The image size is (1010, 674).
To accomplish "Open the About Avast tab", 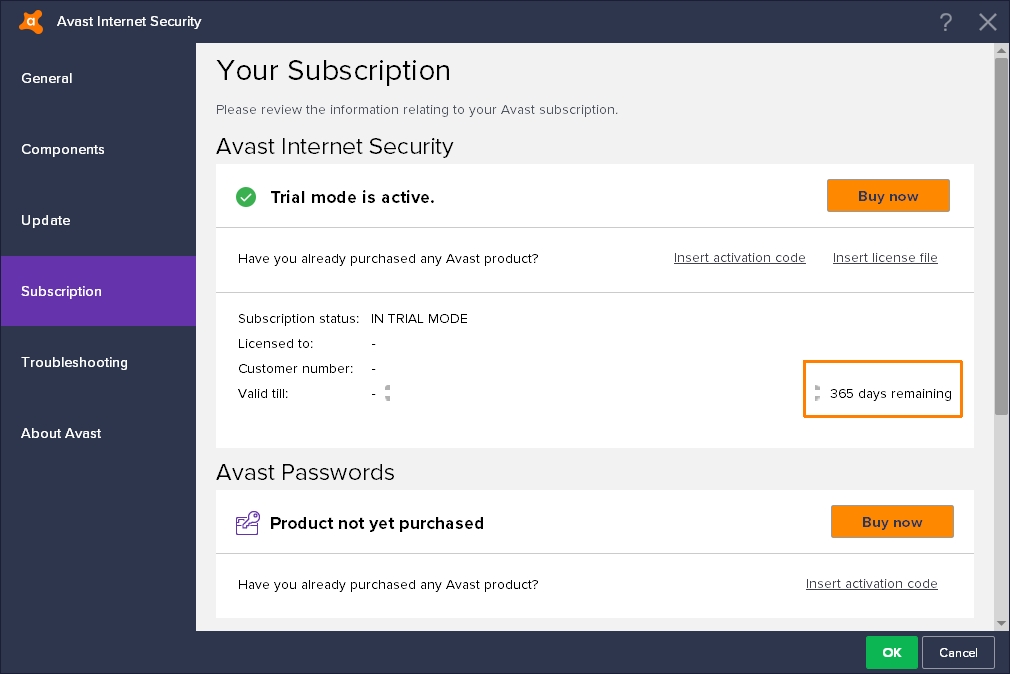I will (x=61, y=433).
